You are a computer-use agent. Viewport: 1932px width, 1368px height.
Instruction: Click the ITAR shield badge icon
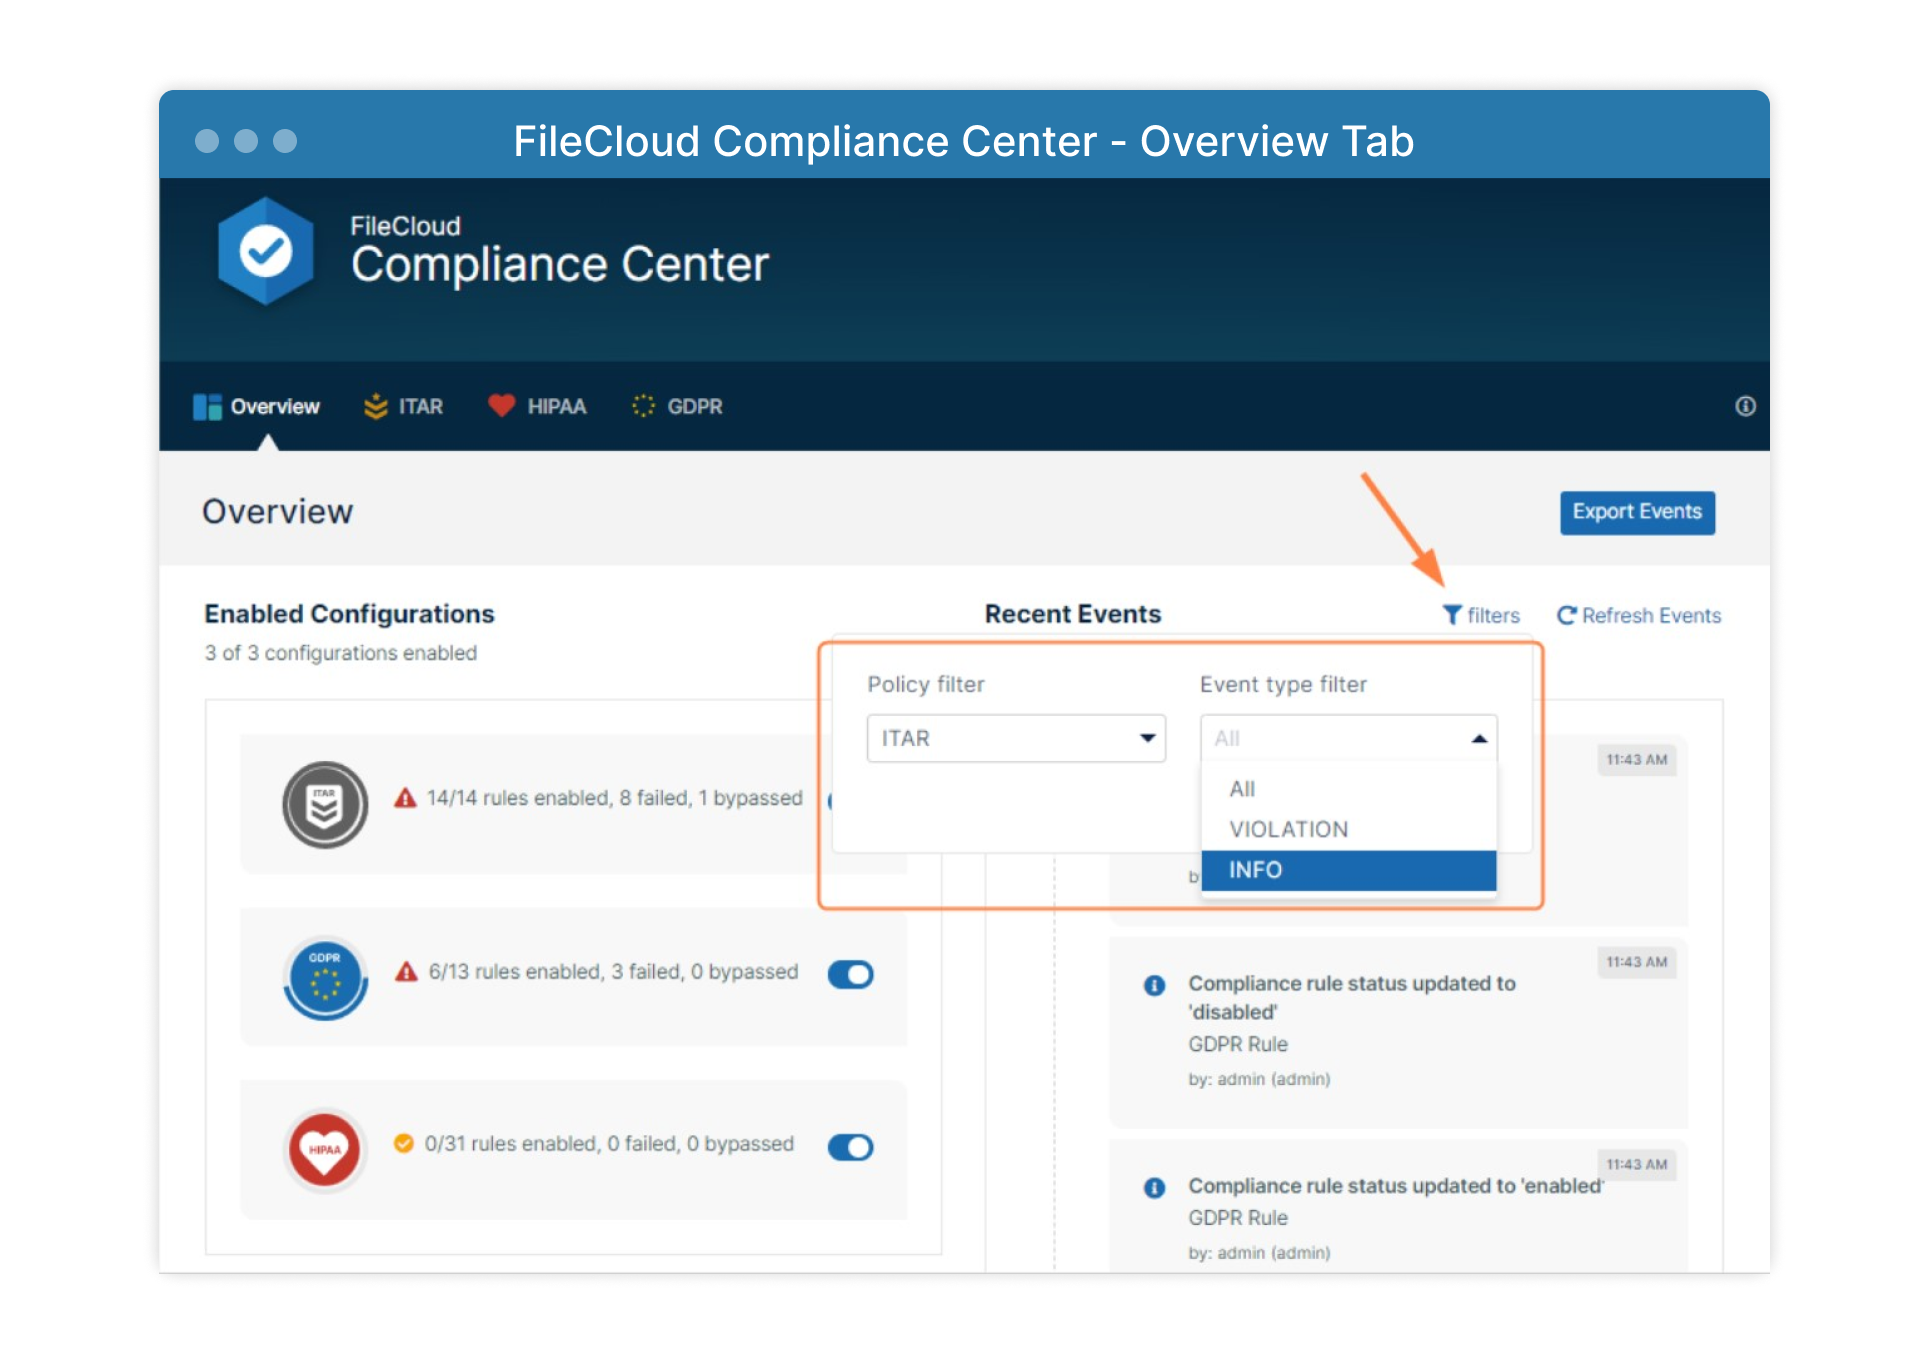325,805
